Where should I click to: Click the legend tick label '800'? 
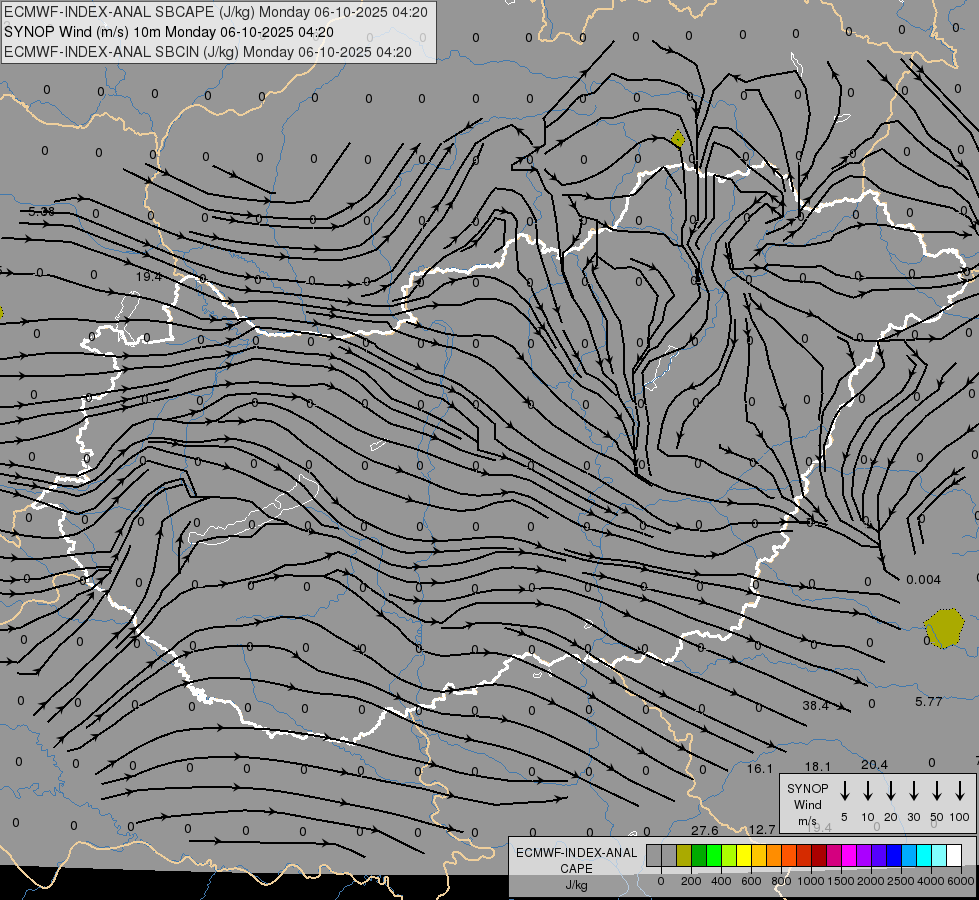(781, 881)
